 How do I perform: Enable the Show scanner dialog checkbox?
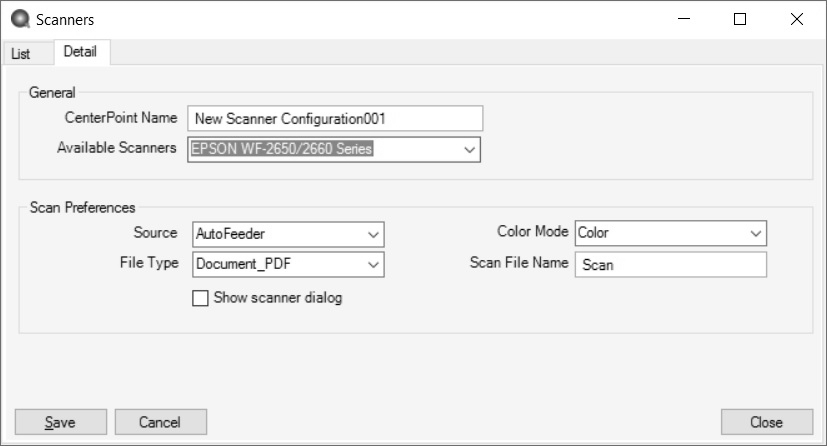[x=200, y=298]
